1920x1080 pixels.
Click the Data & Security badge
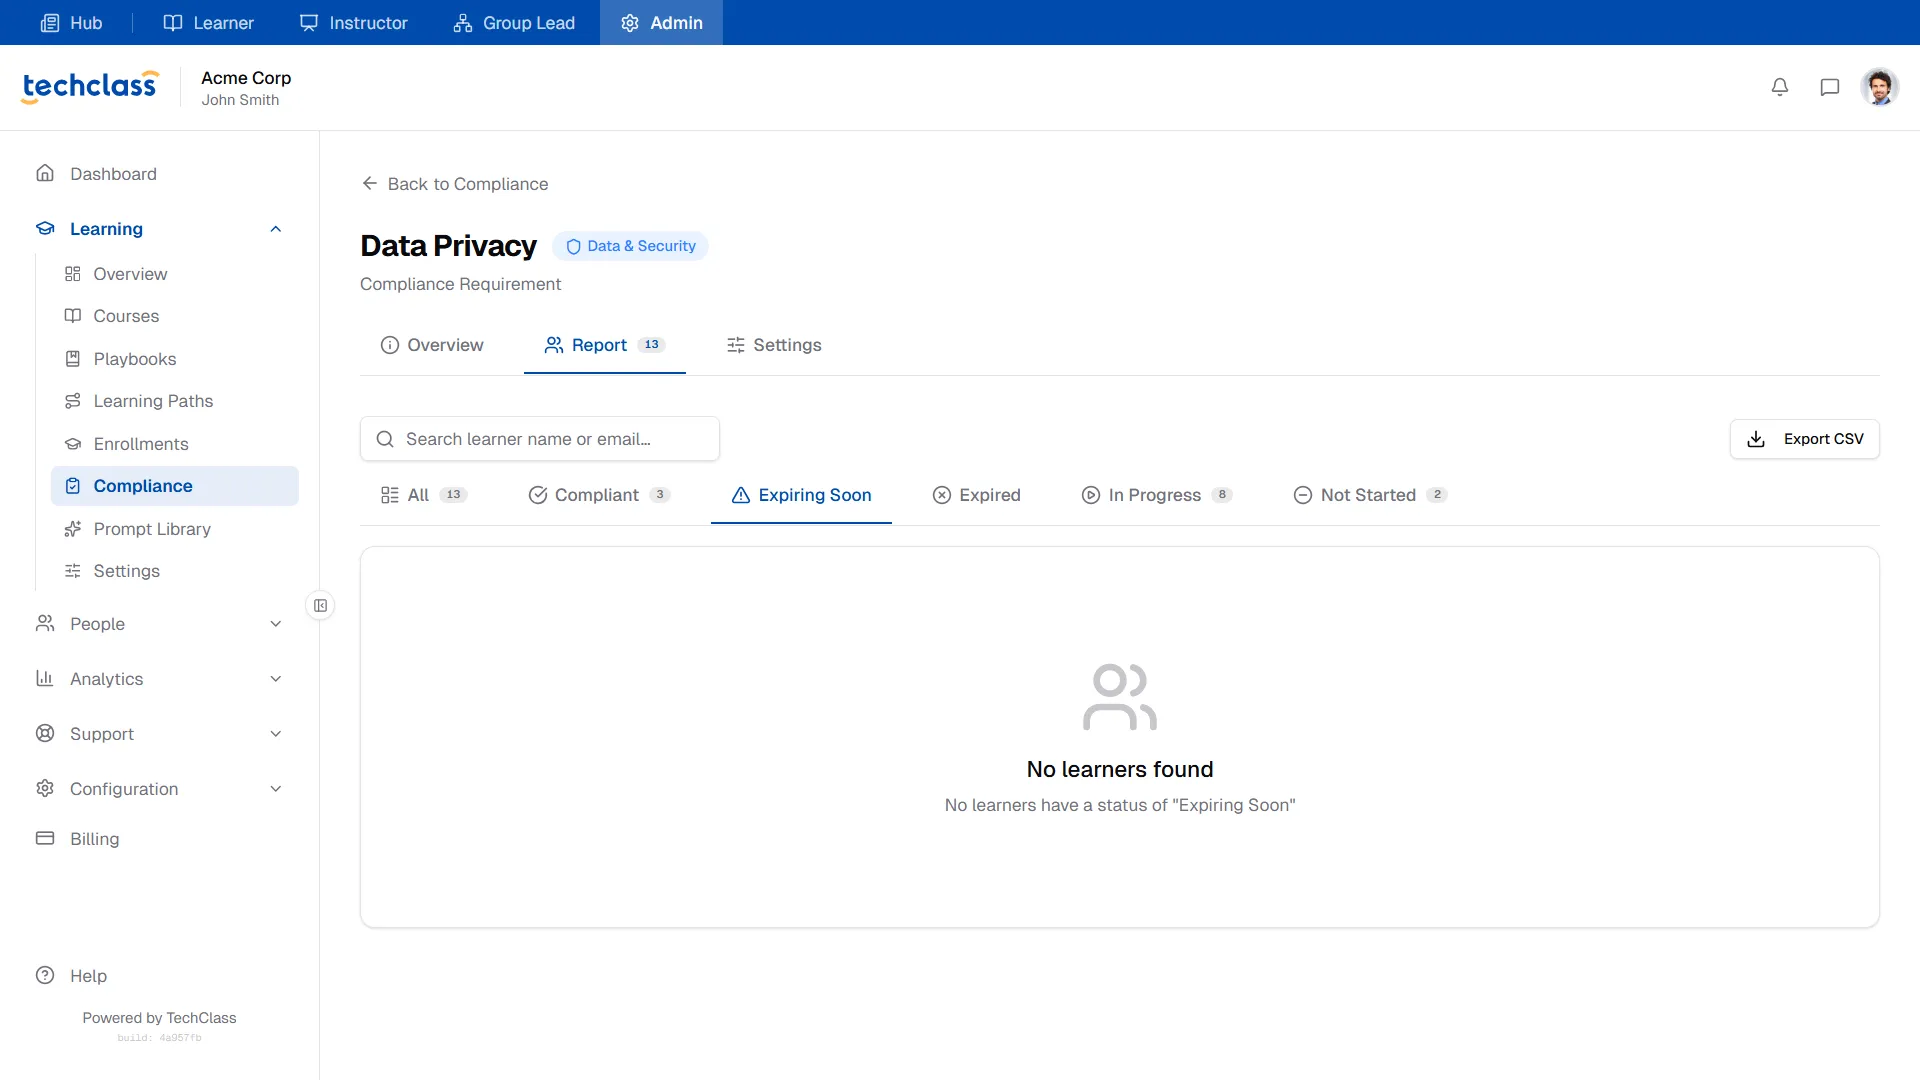coord(630,246)
